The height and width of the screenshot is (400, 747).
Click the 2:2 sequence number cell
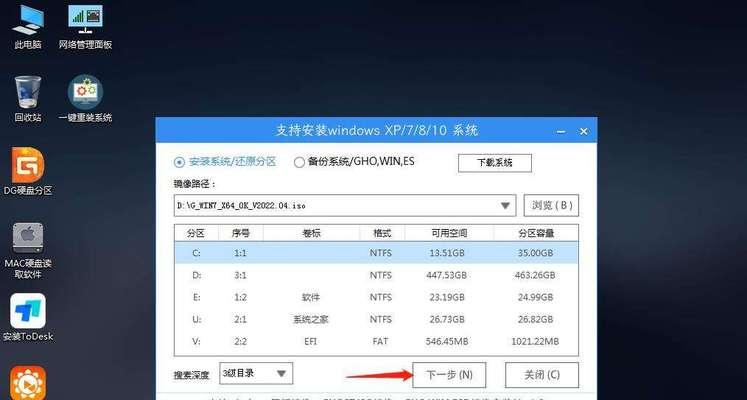(x=240, y=341)
